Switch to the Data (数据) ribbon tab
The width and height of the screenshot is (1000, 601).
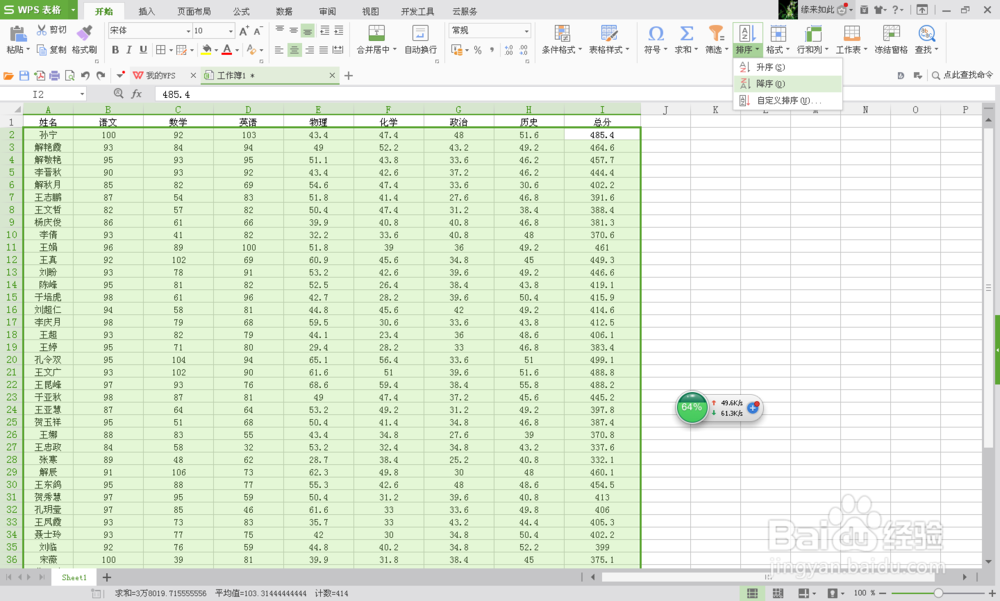284,11
